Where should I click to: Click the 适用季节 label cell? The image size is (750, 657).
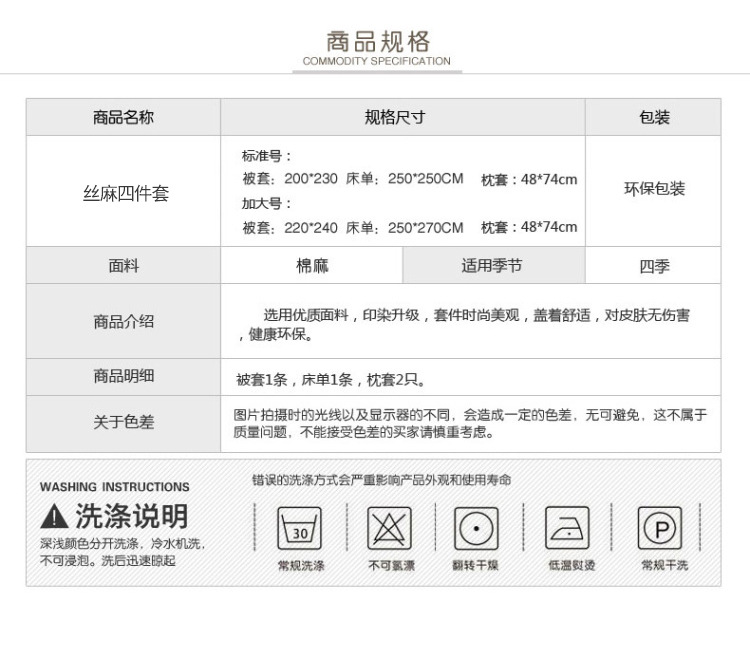(x=492, y=266)
